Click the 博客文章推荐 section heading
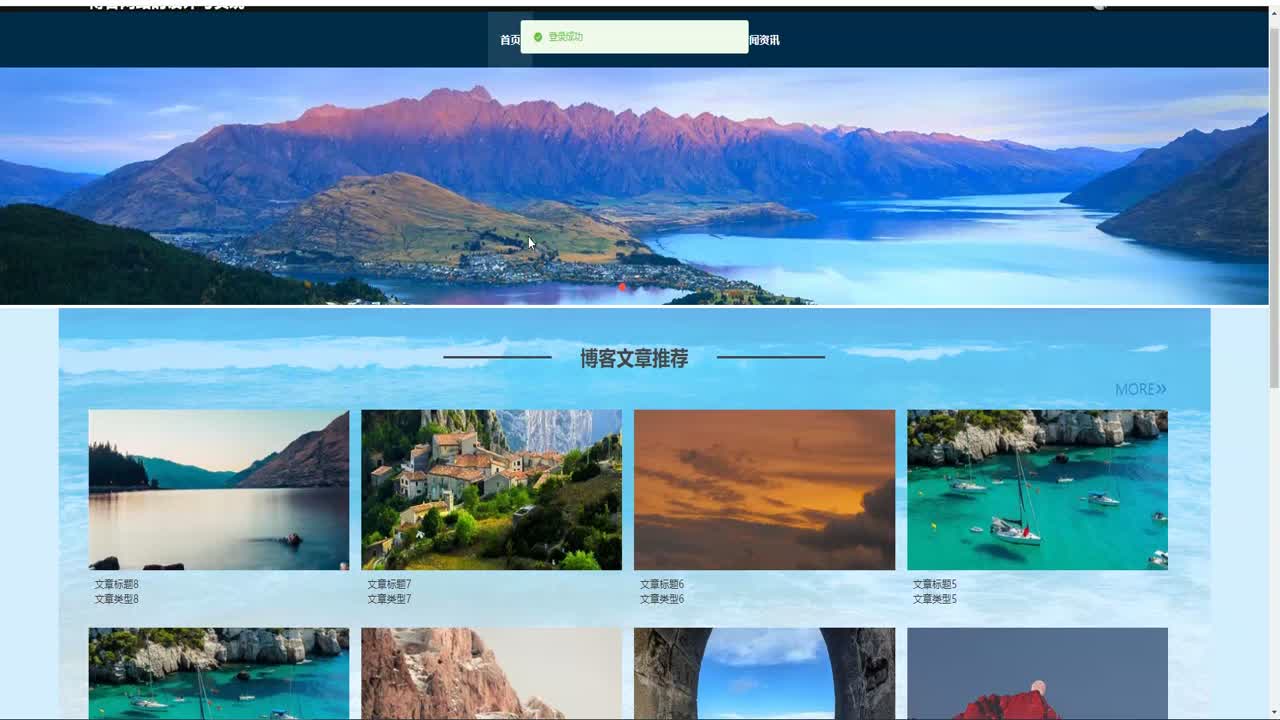This screenshot has width=1280, height=720. [x=634, y=358]
